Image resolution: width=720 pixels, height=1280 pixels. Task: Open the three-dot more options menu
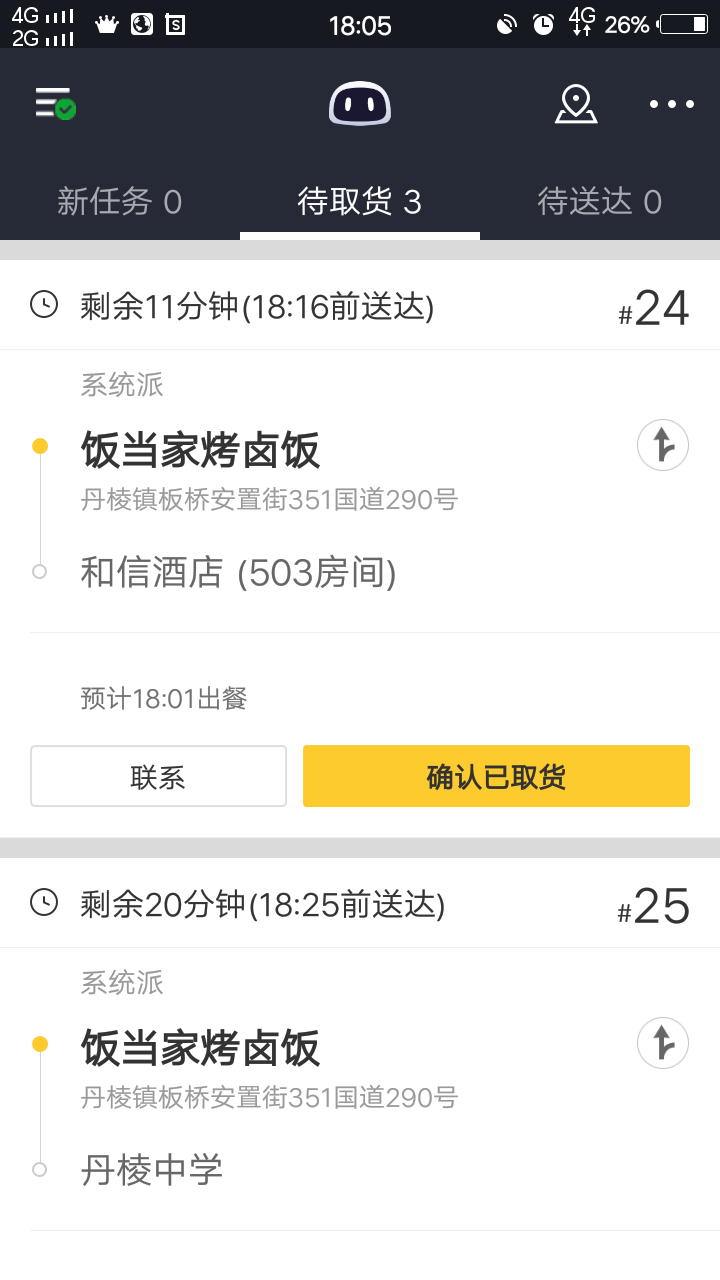pyautogui.click(x=671, y=104)
